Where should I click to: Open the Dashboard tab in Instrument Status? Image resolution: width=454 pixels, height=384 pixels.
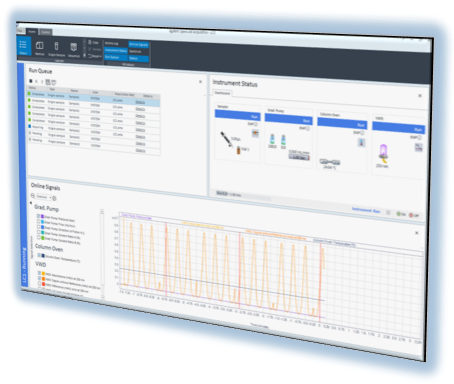pos(222,93)
